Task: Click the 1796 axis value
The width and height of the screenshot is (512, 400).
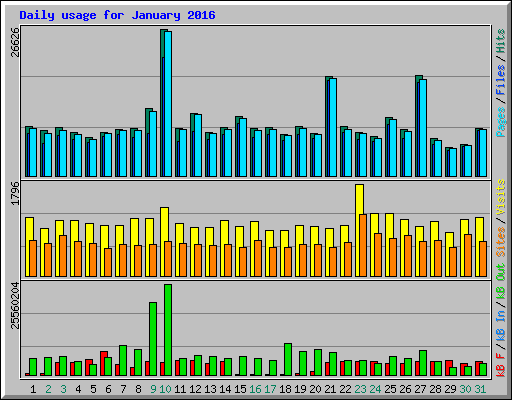Action: (15, 193)
